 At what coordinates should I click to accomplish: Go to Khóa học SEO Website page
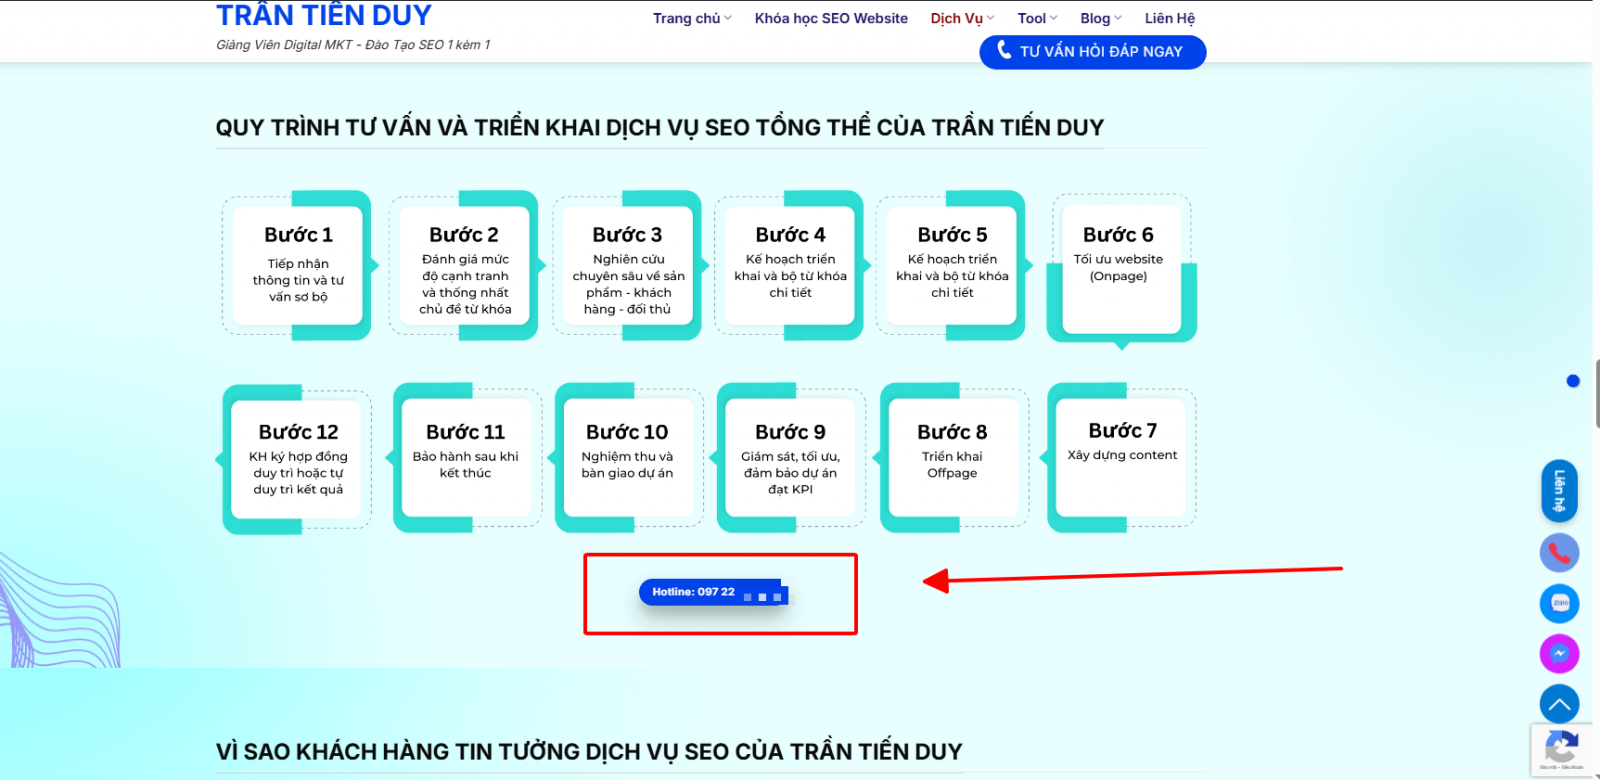[831, 18]
